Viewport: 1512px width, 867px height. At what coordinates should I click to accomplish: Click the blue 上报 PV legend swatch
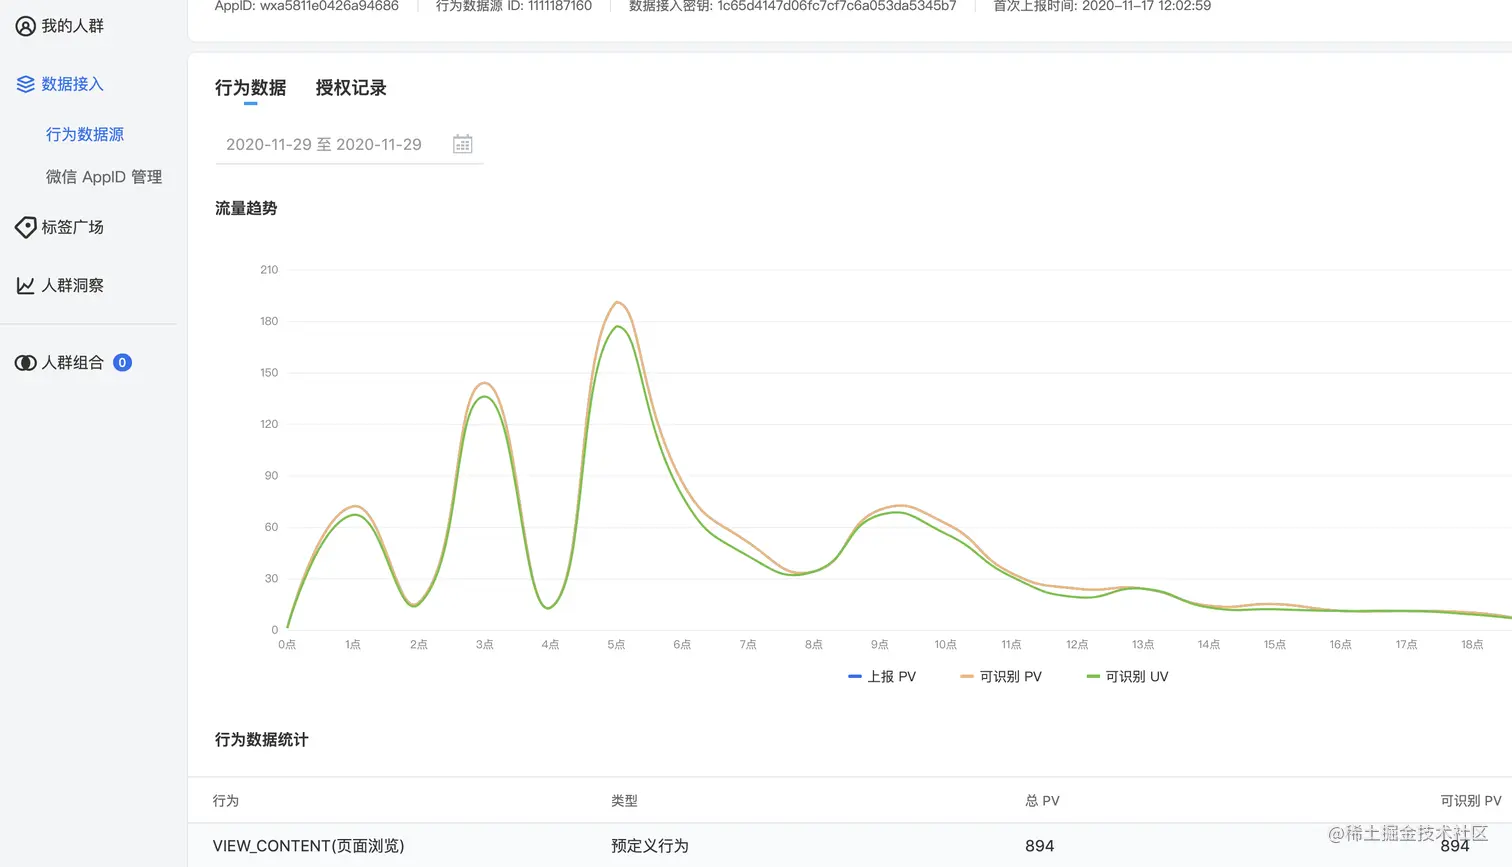click(855, 677)
